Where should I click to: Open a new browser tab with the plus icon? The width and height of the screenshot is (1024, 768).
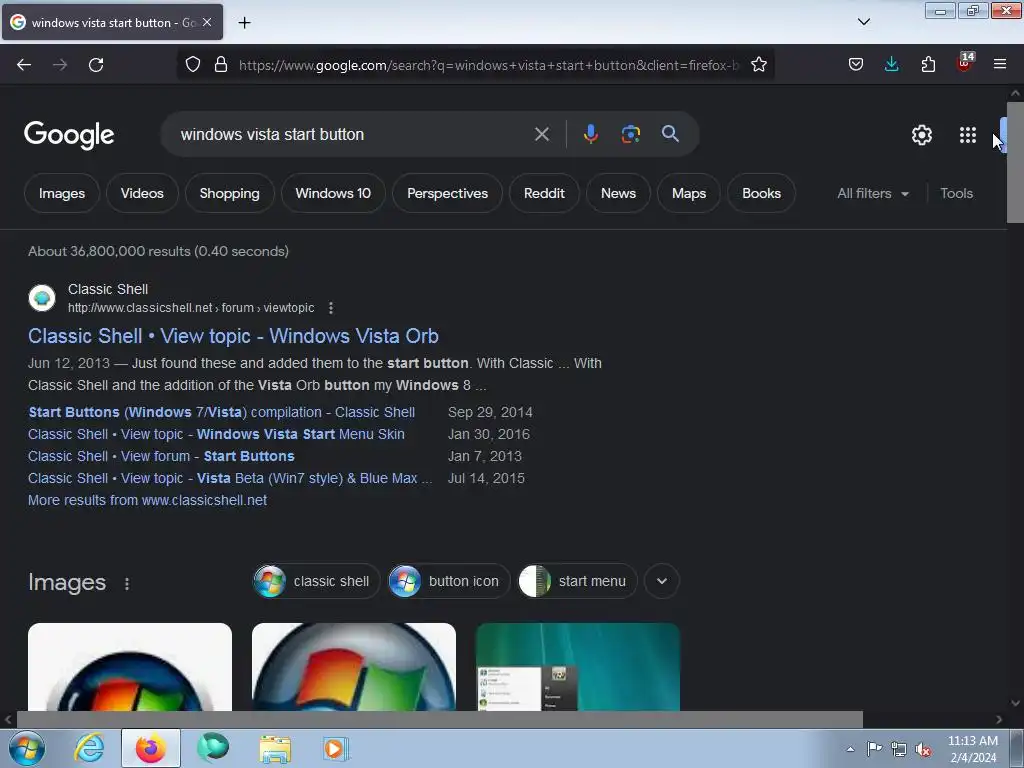tap(244, 23)
